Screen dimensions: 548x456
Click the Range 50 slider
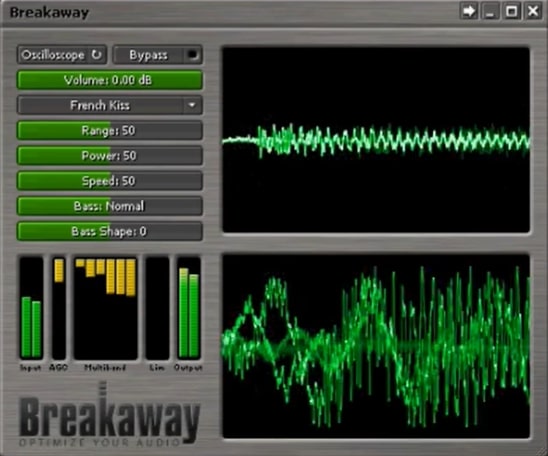(x=109, y=130)
